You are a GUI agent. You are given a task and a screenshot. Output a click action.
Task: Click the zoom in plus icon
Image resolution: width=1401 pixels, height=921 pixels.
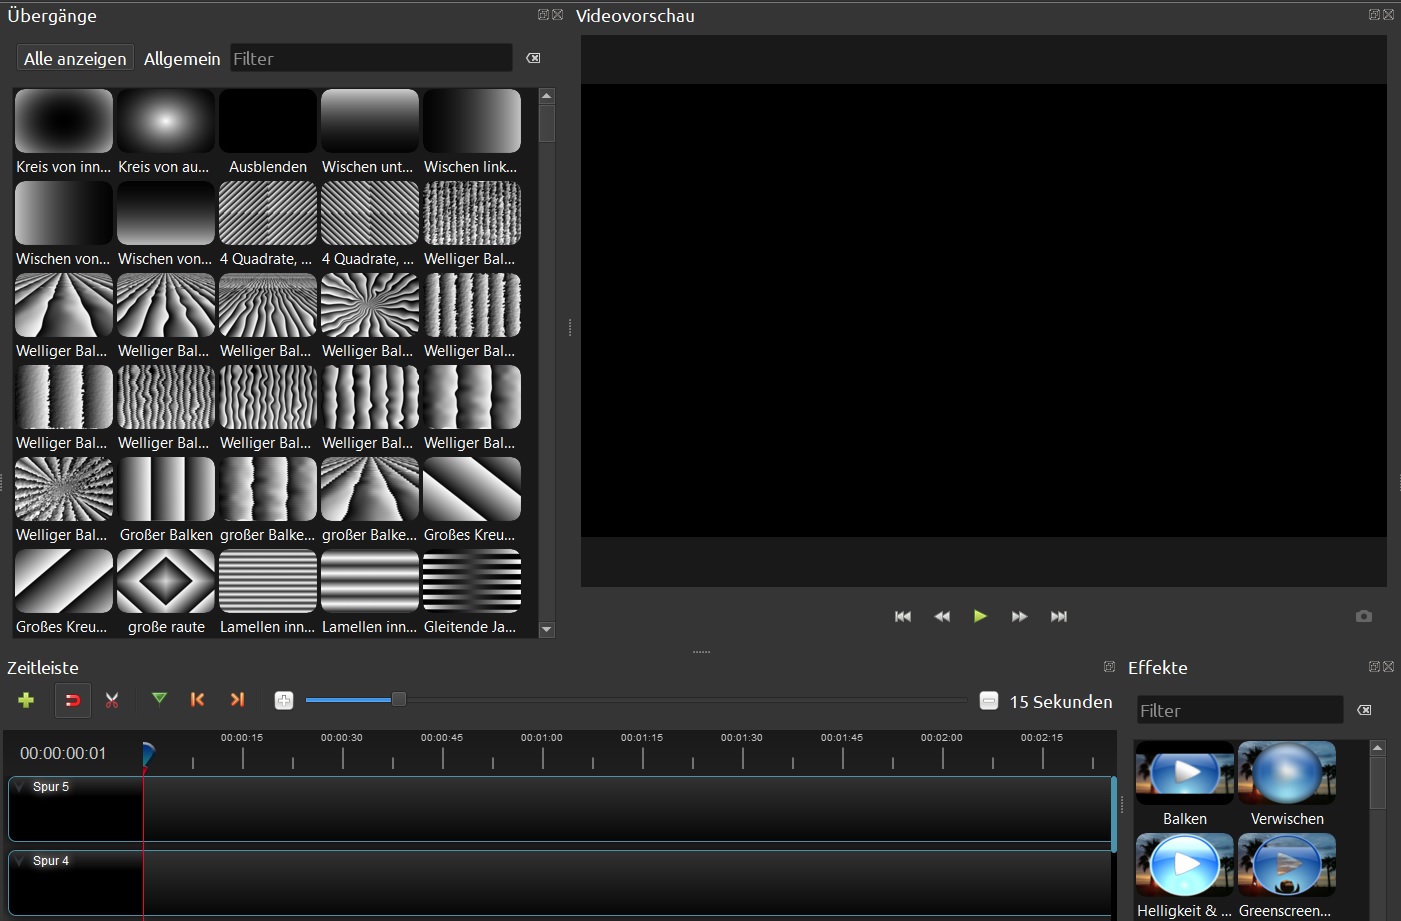[284, 701]
